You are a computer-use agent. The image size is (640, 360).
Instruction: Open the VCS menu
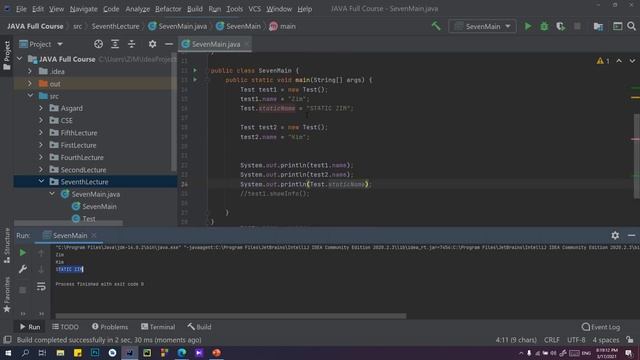[254, 9]
